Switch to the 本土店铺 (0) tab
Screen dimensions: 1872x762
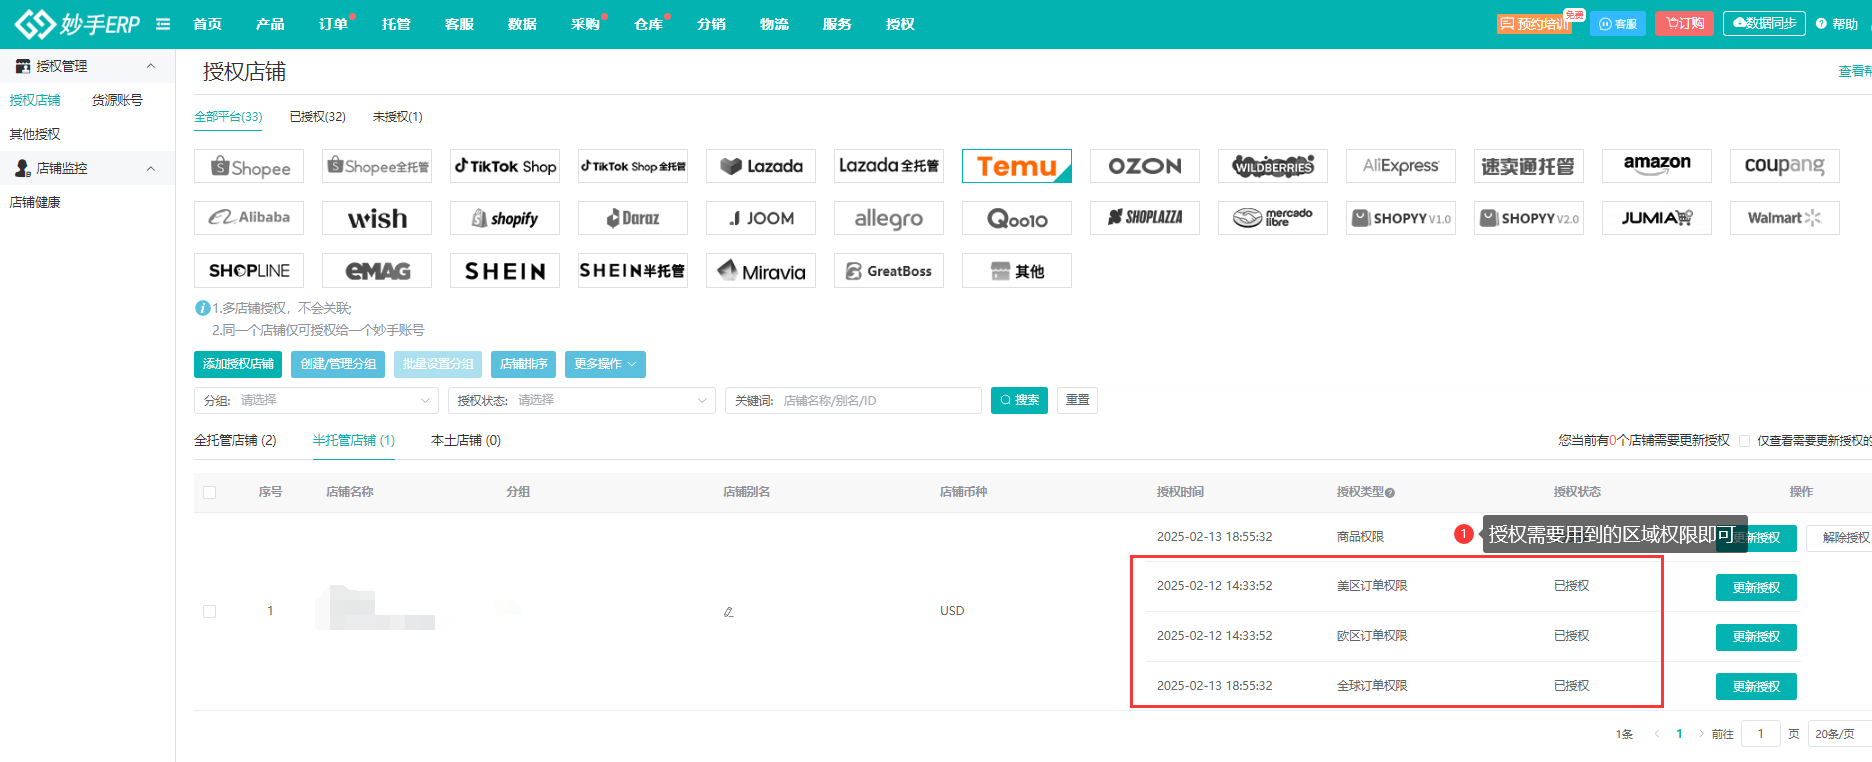(x=465, y=440)
